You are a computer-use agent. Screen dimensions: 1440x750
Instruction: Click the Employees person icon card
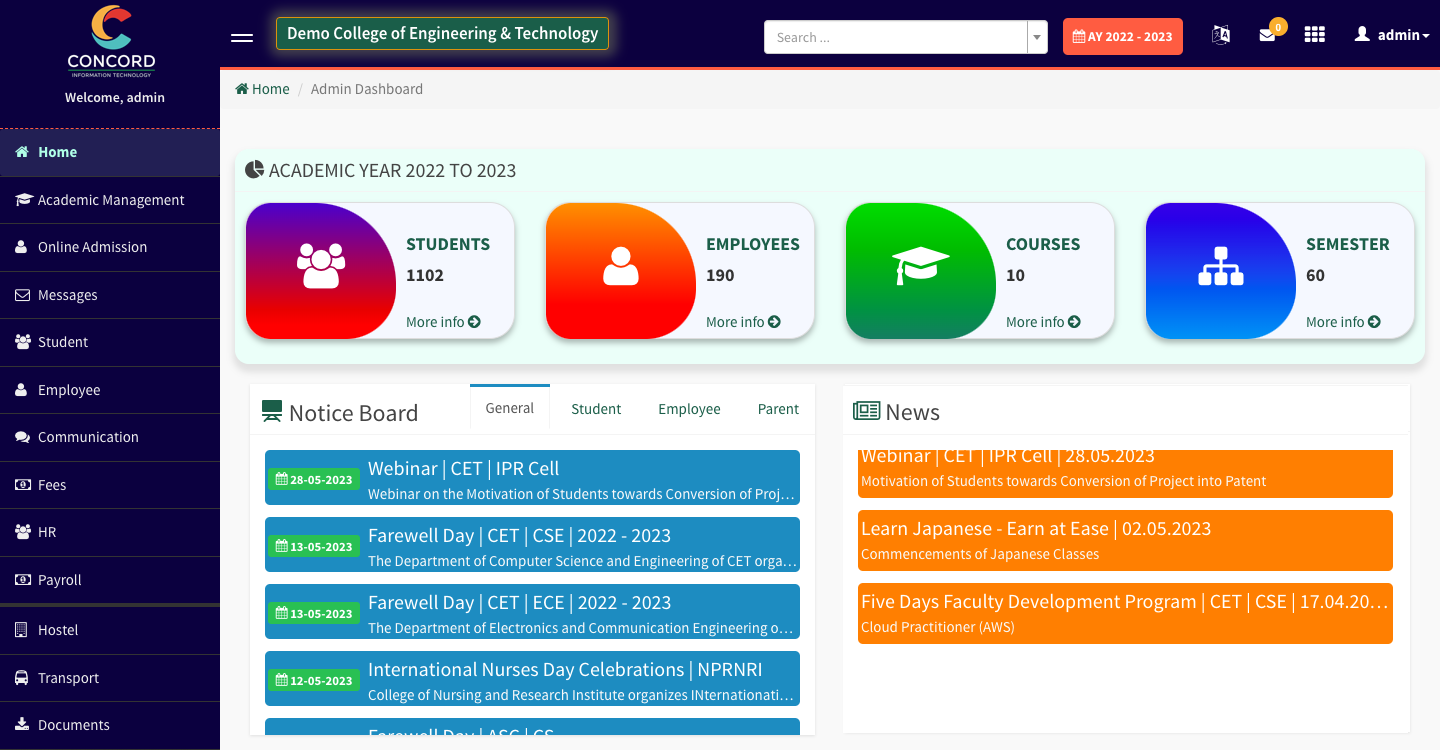click(x=621, y=268)
